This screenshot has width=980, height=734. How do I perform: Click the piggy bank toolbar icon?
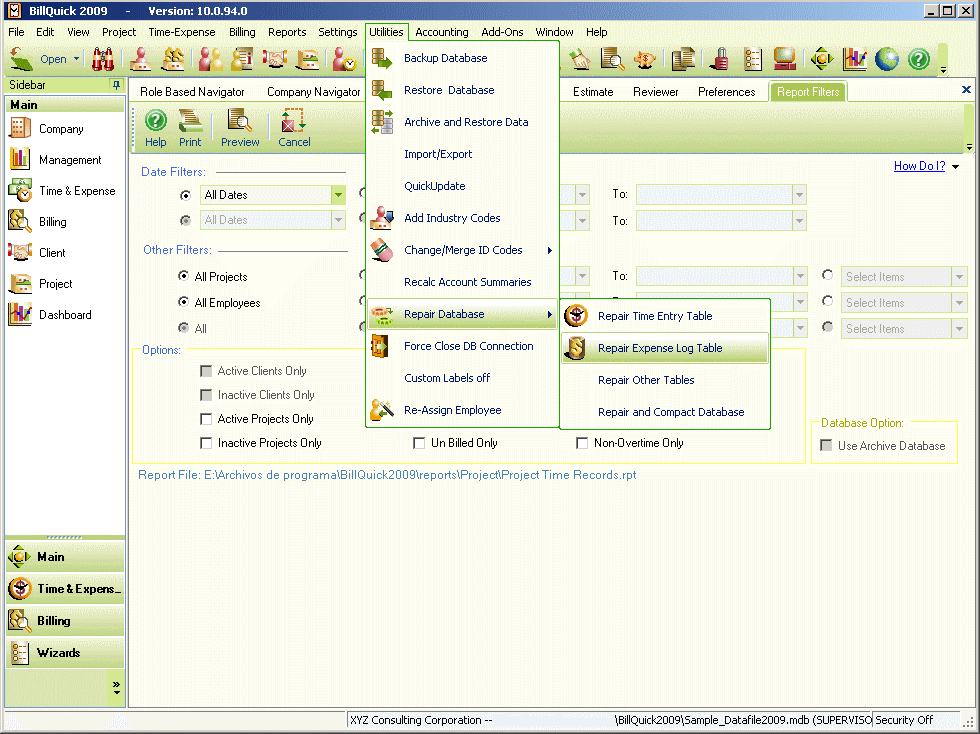click(x=645, y=59)
